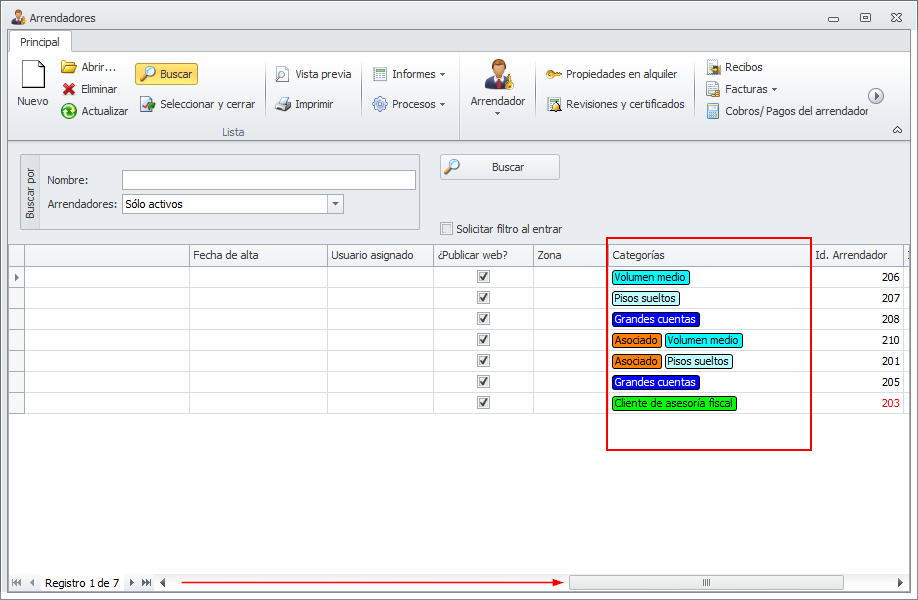Image resolution: width=918 pixels, height=600 pixels.
Task: Click Pisos sueltos tag in row 207
Action: coord(645,298)
